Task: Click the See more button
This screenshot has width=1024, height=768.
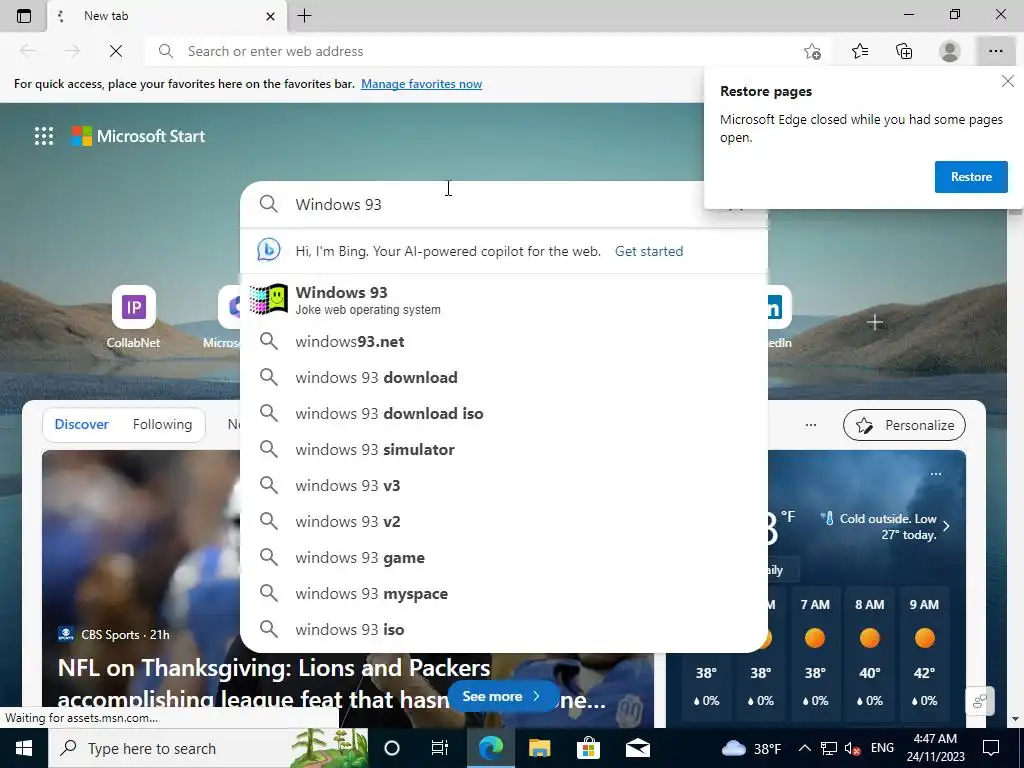Action: click(502, 696)
